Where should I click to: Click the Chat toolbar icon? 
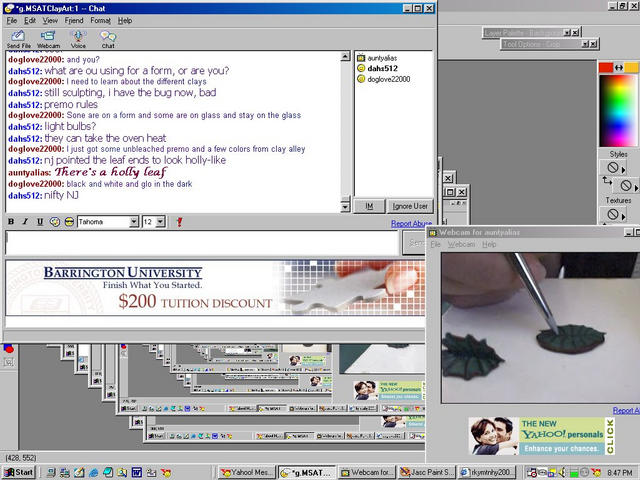(x=108, y=40)
